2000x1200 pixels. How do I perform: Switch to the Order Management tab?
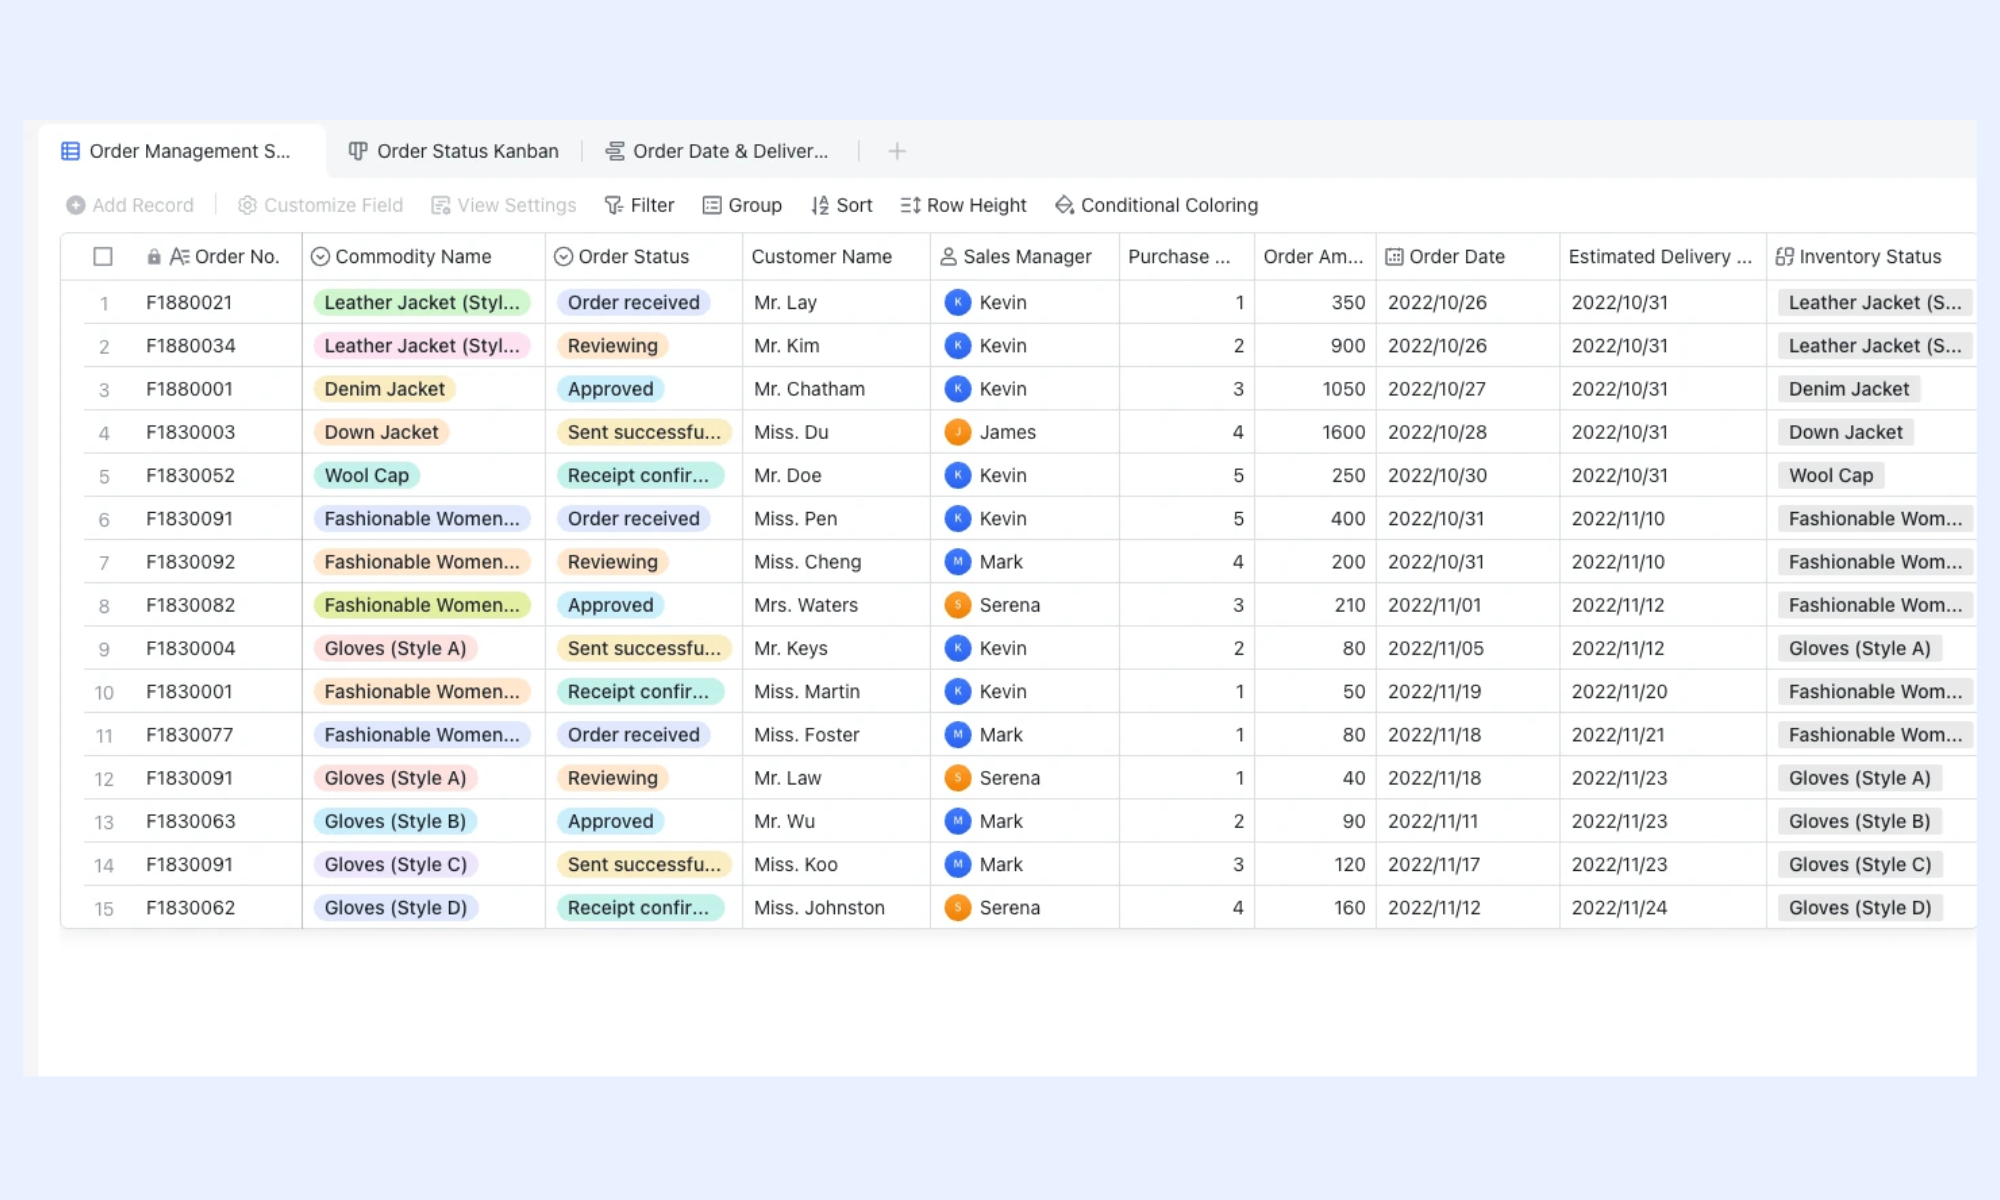[x=182, y=151]
